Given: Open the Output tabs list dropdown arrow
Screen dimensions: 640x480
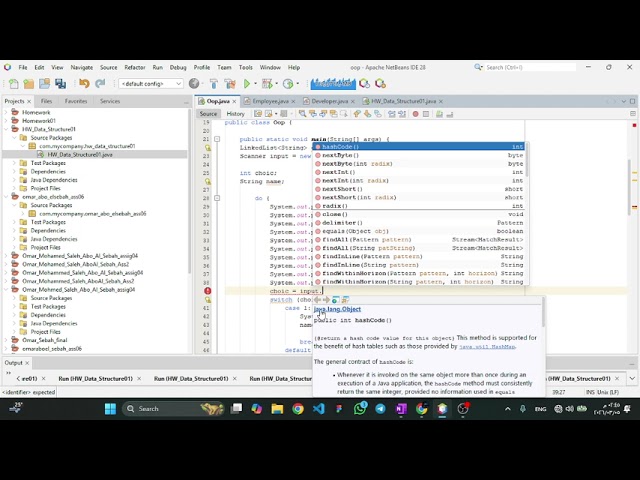Looking at the screenshot, I should [x=632, y=378].
